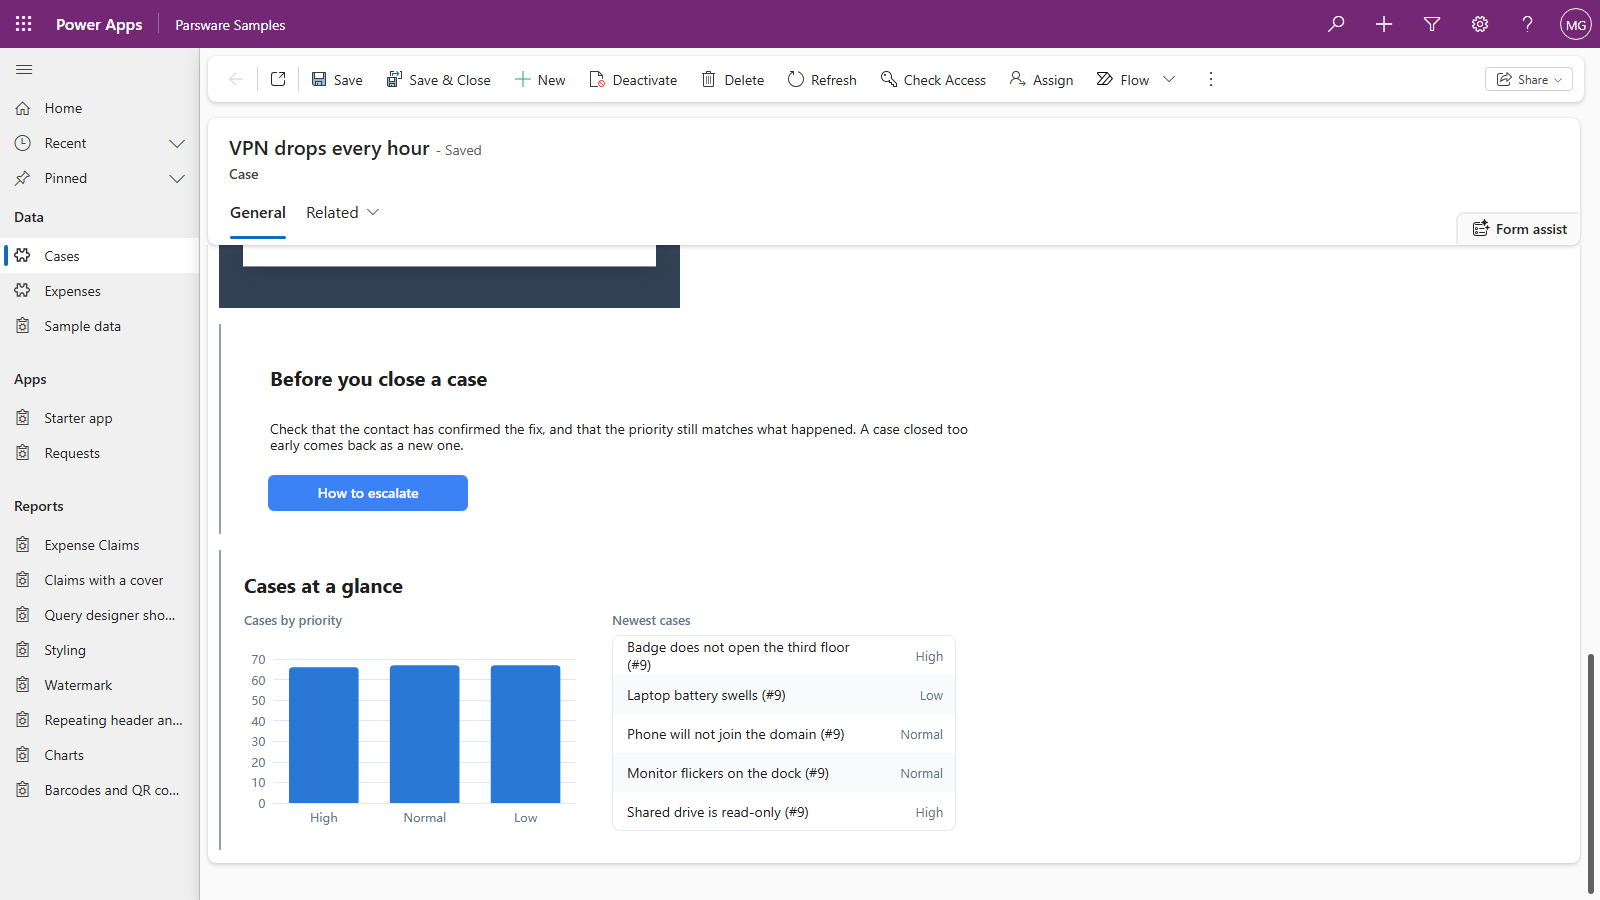Open the Charts report
Image resolution: width=1600 pixels, height=900 pixels.
(x=100, y=755)
